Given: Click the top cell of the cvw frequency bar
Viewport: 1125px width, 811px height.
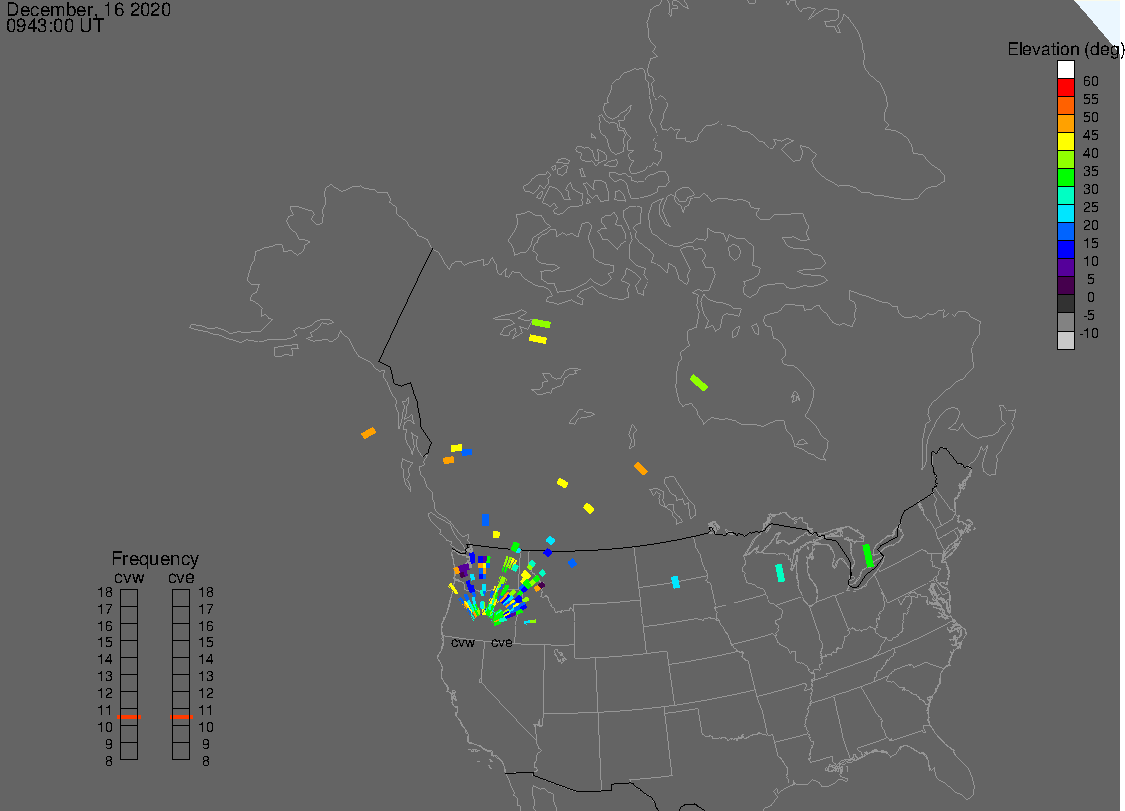Looking at the screenshot, I should (129, 598).
